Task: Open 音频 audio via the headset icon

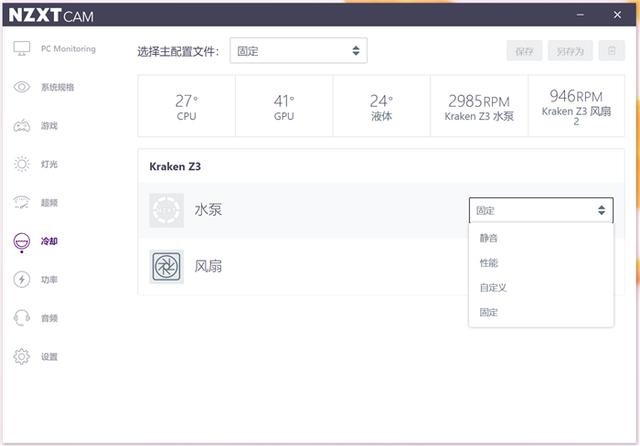Action: tap(22, 318)
